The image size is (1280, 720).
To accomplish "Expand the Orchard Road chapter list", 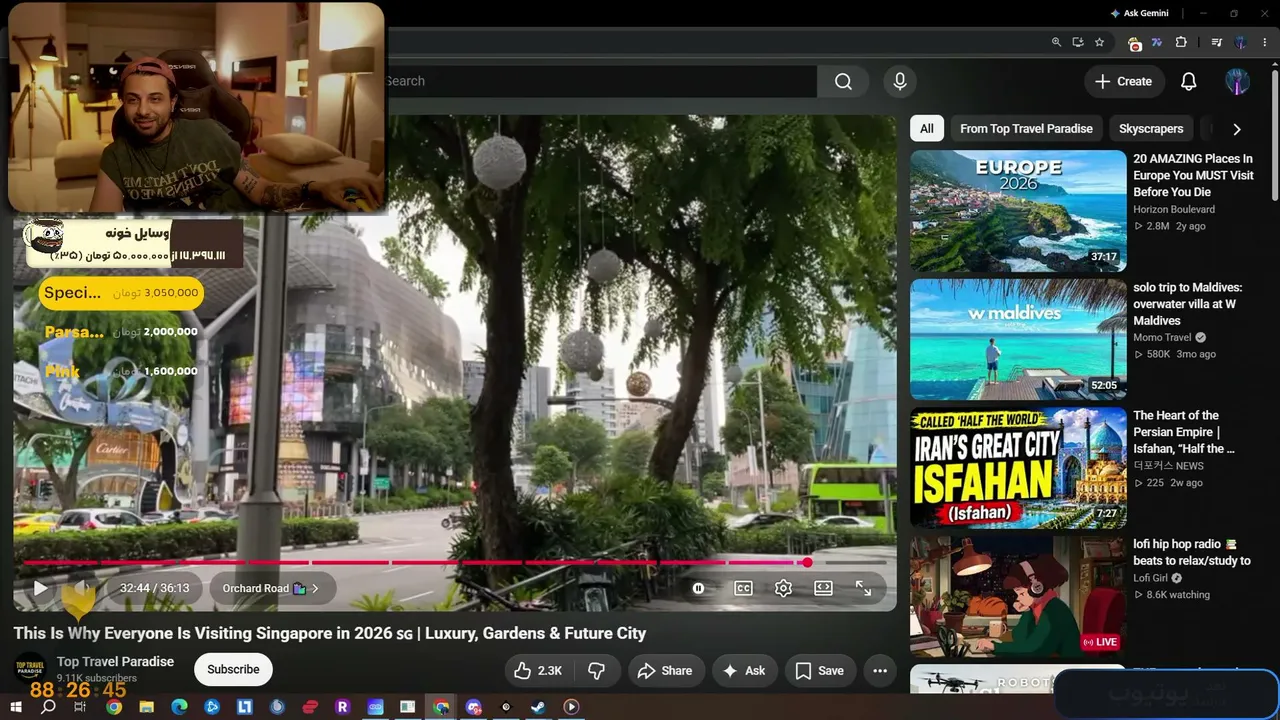I will [271, 588].
